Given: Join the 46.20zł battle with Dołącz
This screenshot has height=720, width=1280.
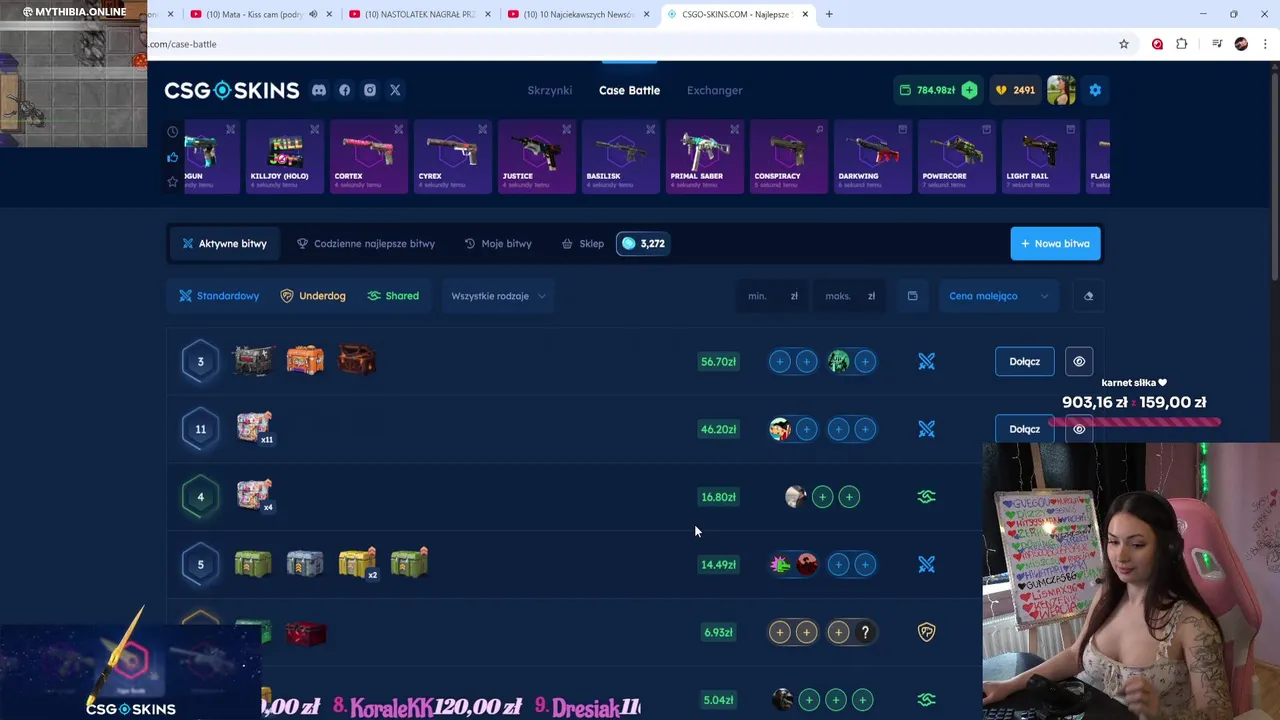Looking at the screenshot, I should click(x=1024, y=429).
